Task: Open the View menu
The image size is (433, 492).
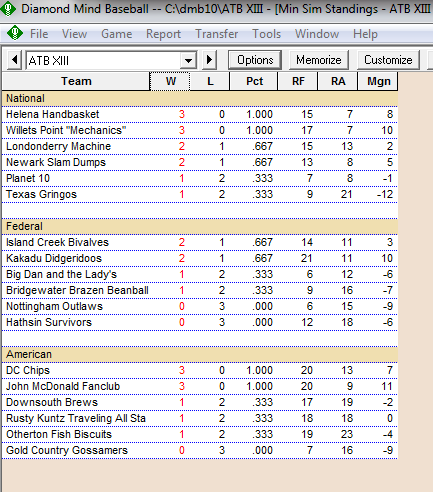Action: click(74, 34)
